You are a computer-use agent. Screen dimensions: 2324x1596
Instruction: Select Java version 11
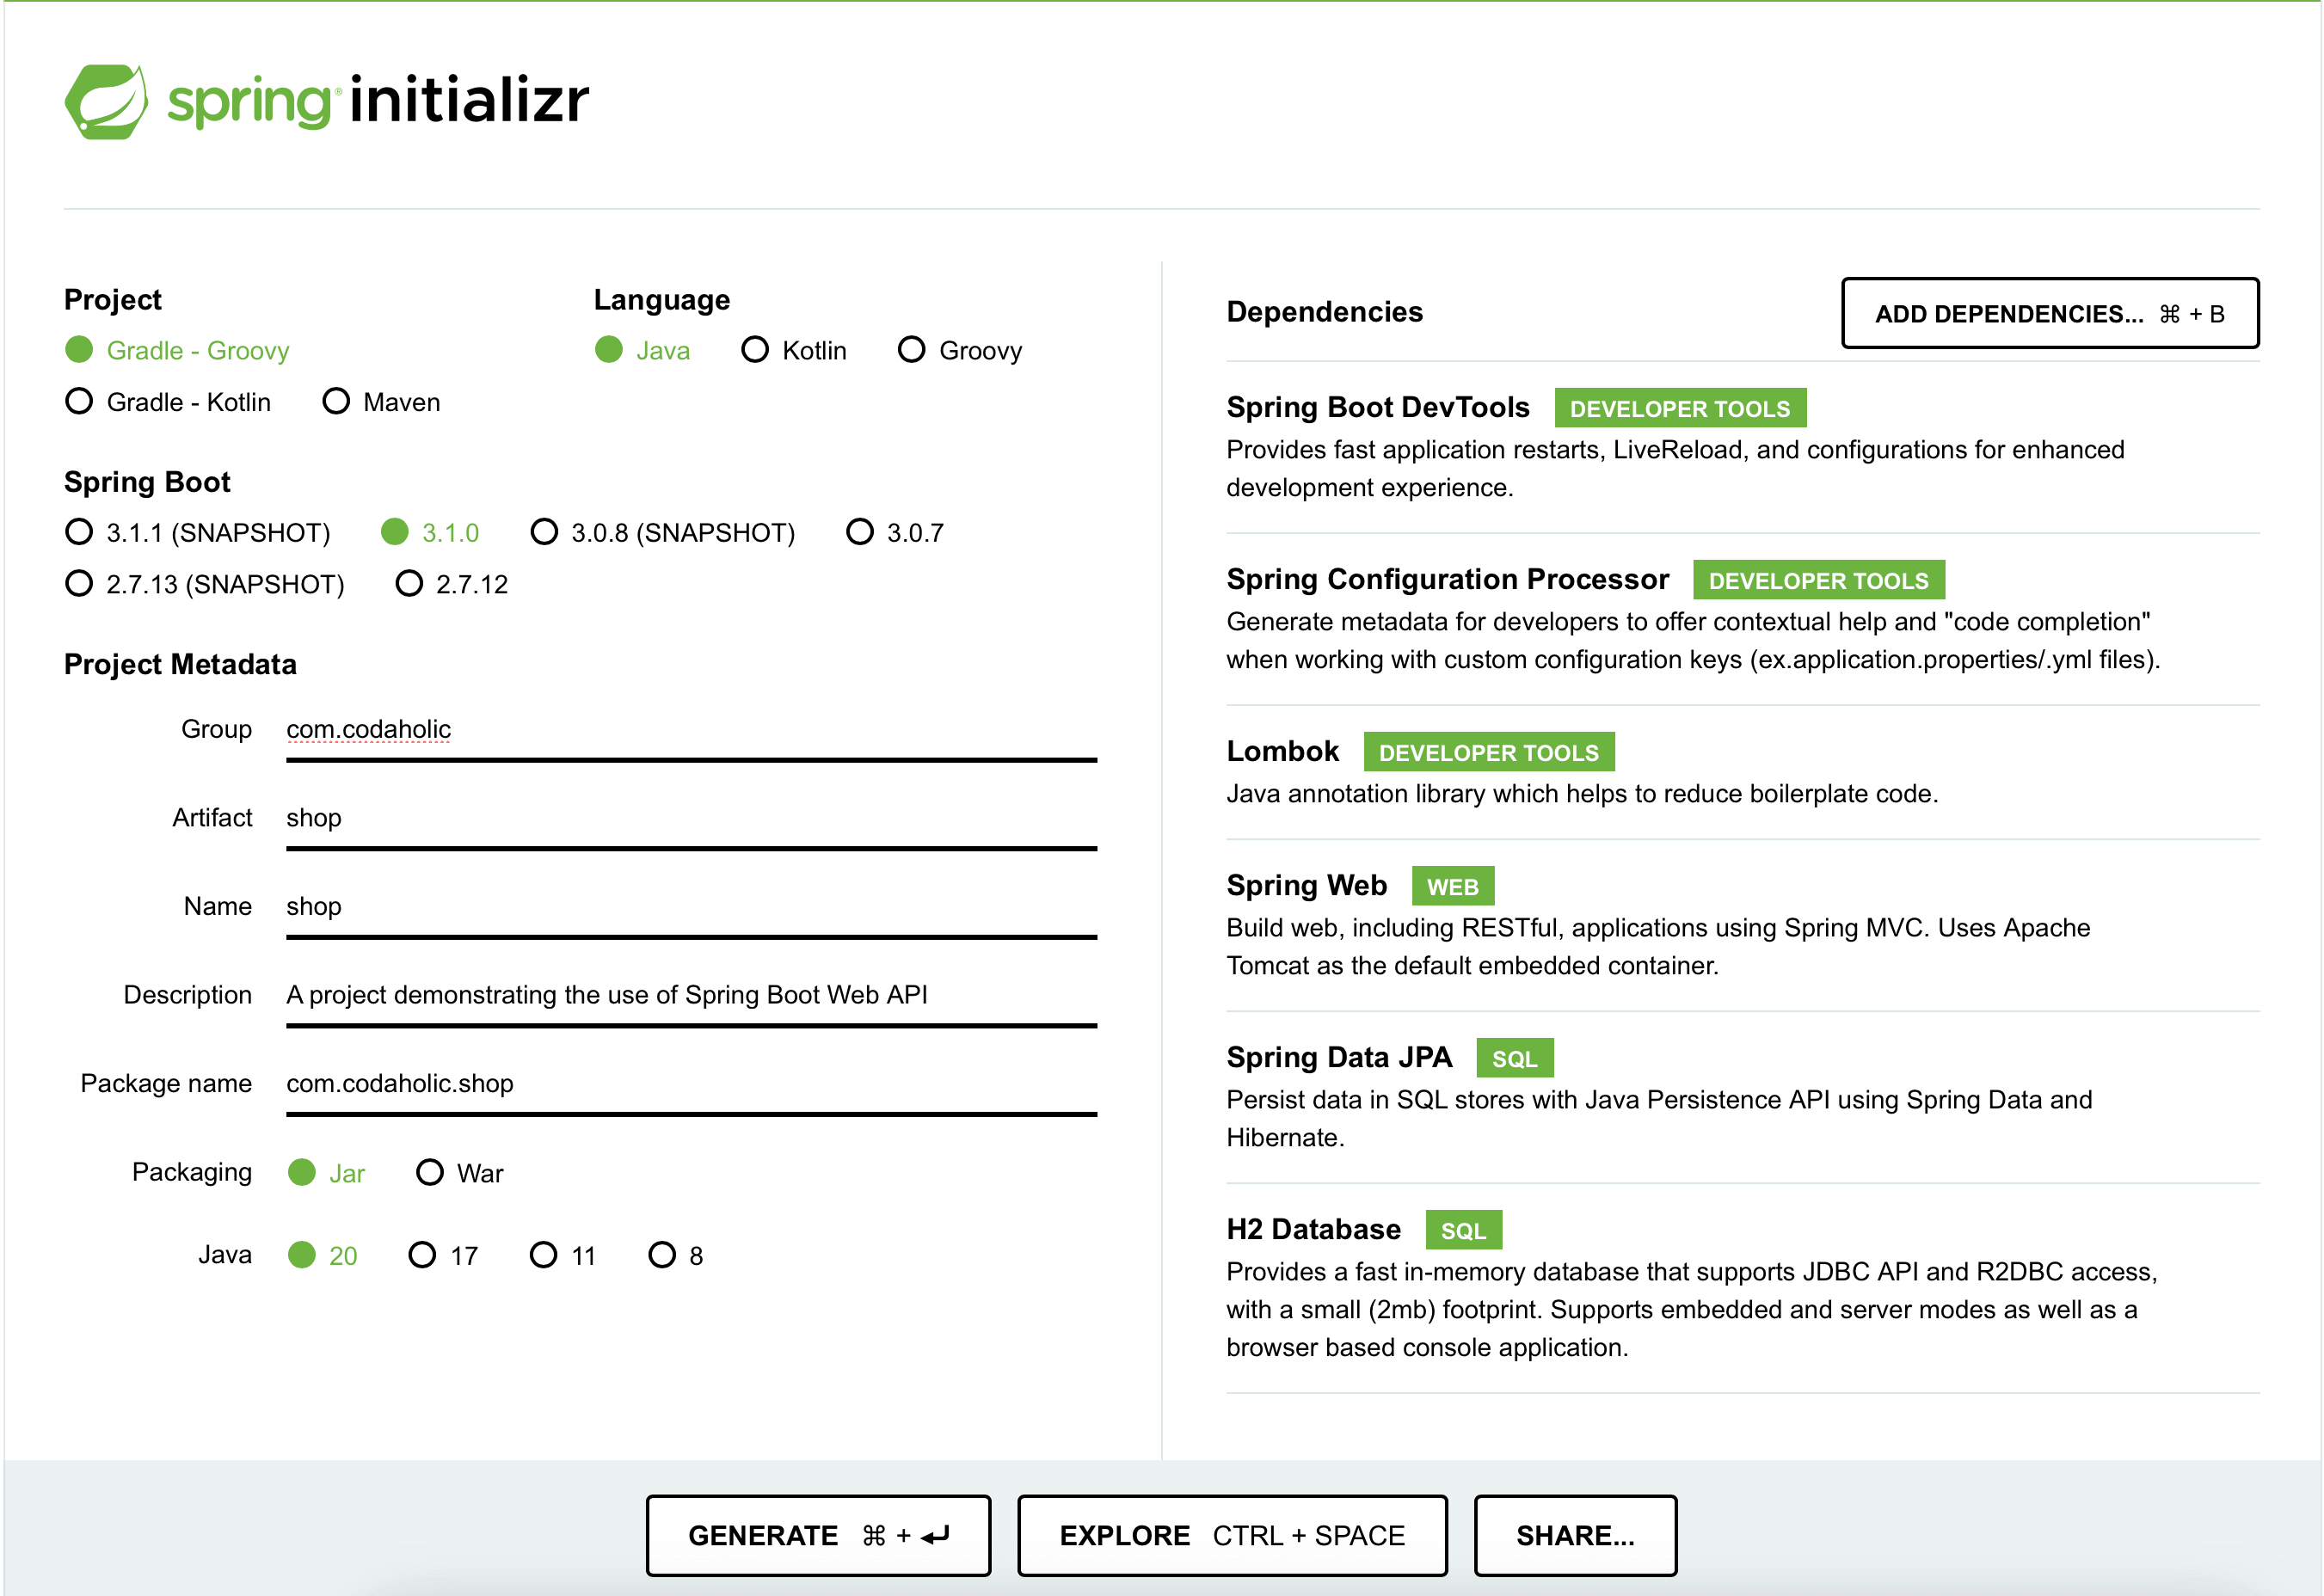(563, 1256)
